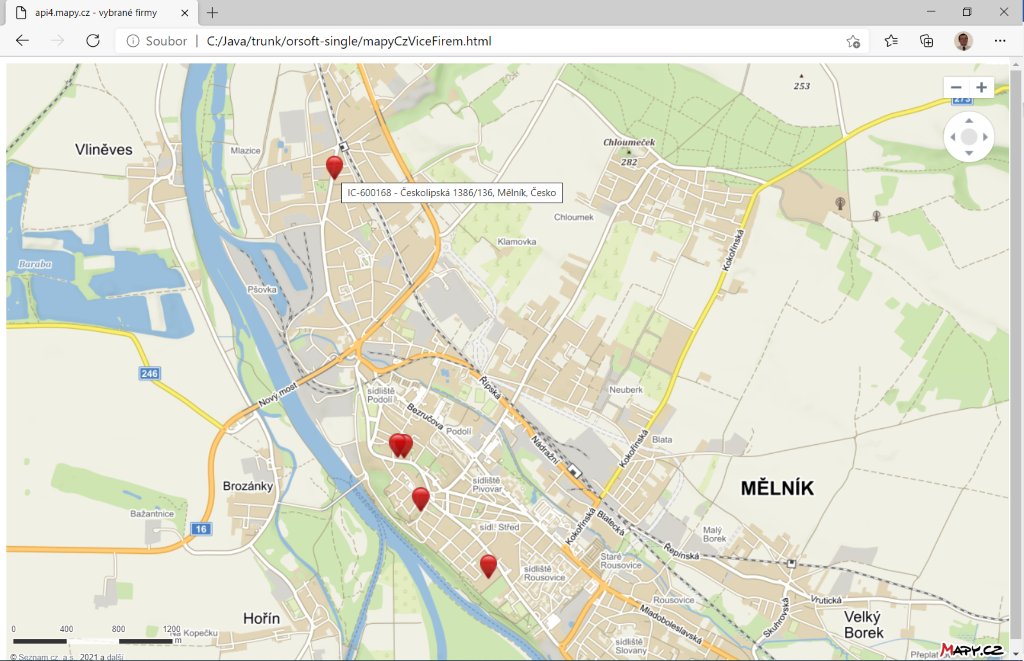The image size is (1024, 661).
Task: Pan map down with compass arrow
Action: click(x=969, y=154)
